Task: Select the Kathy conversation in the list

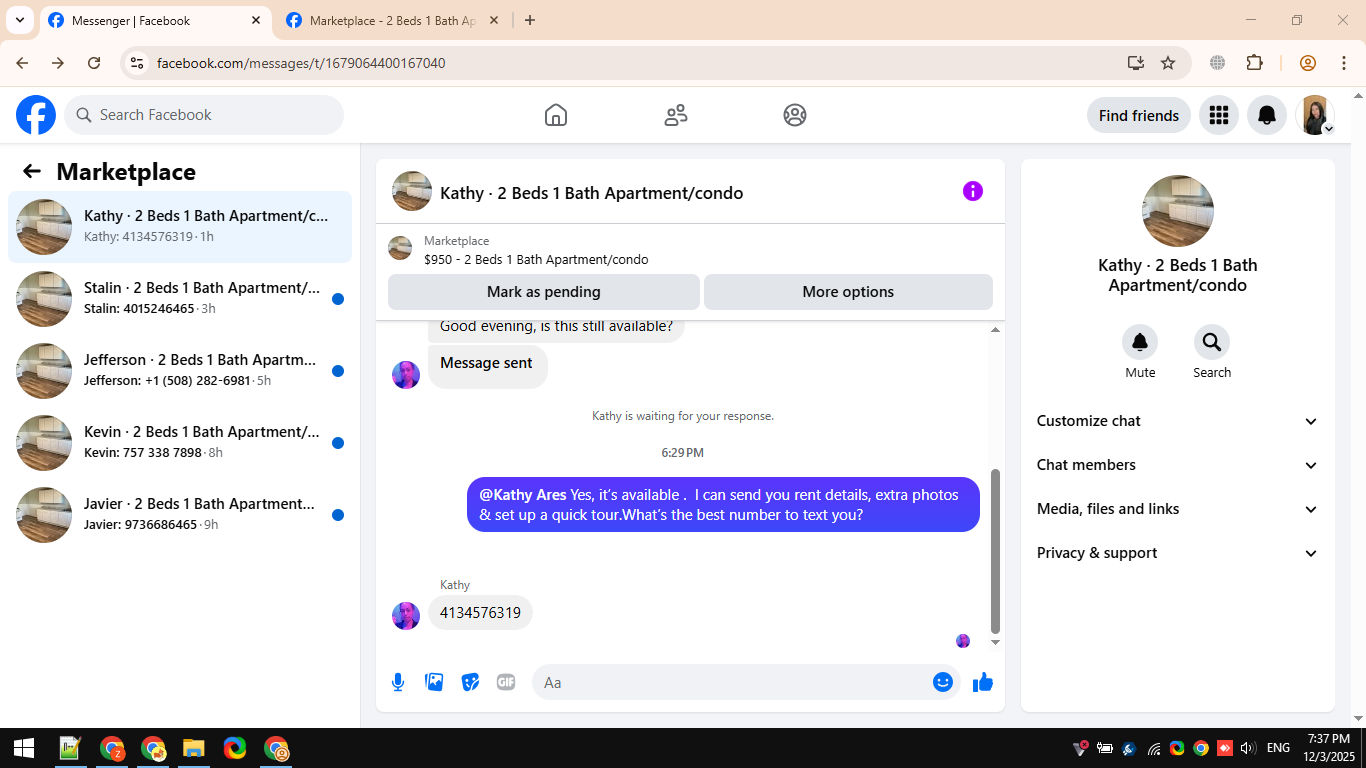Action: click(x=180, y=227)
